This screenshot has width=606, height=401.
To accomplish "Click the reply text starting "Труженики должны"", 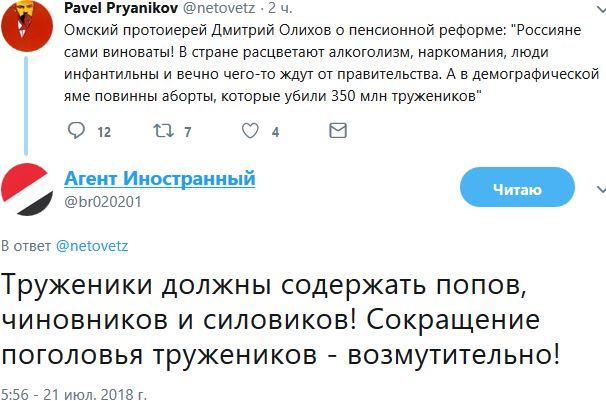I will pos(290,319).
